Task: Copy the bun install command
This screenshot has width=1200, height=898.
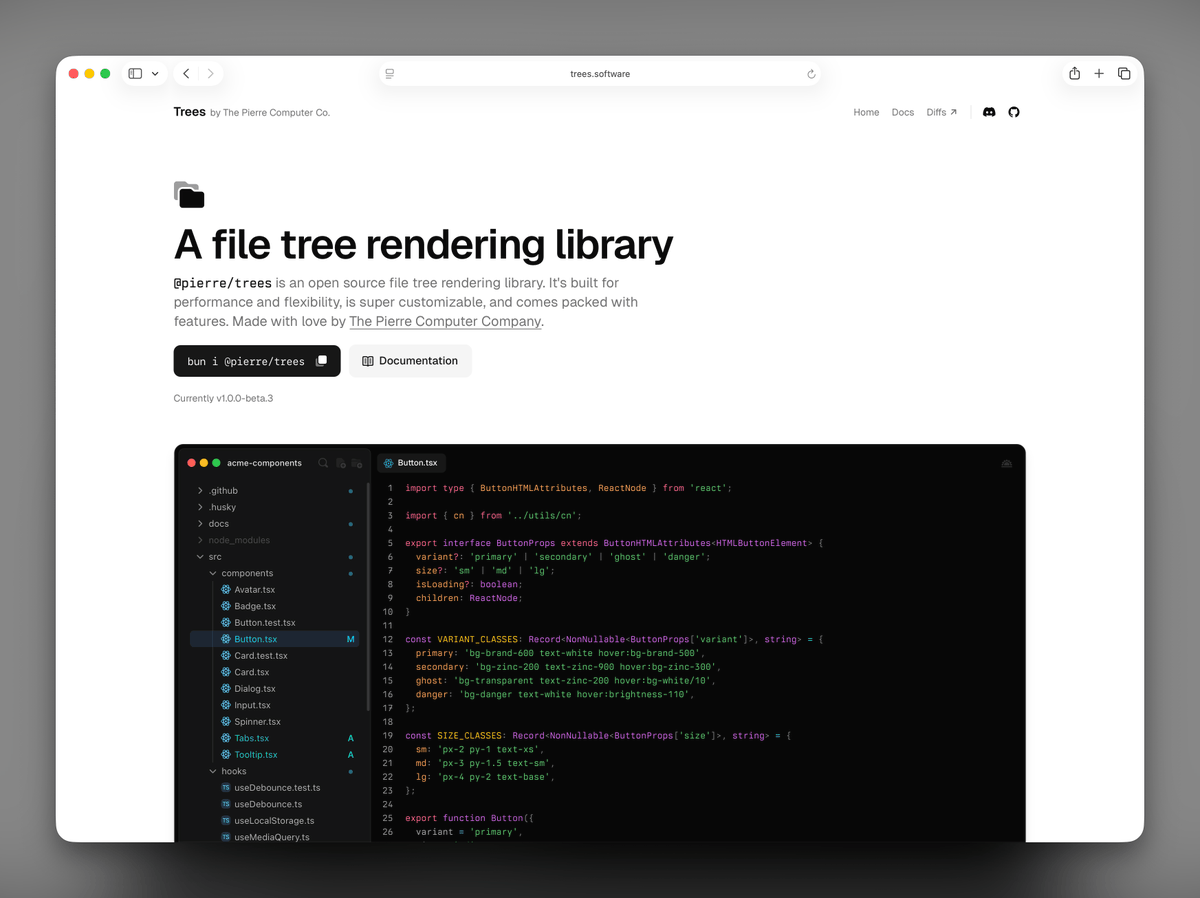Action: pos(321,361)
